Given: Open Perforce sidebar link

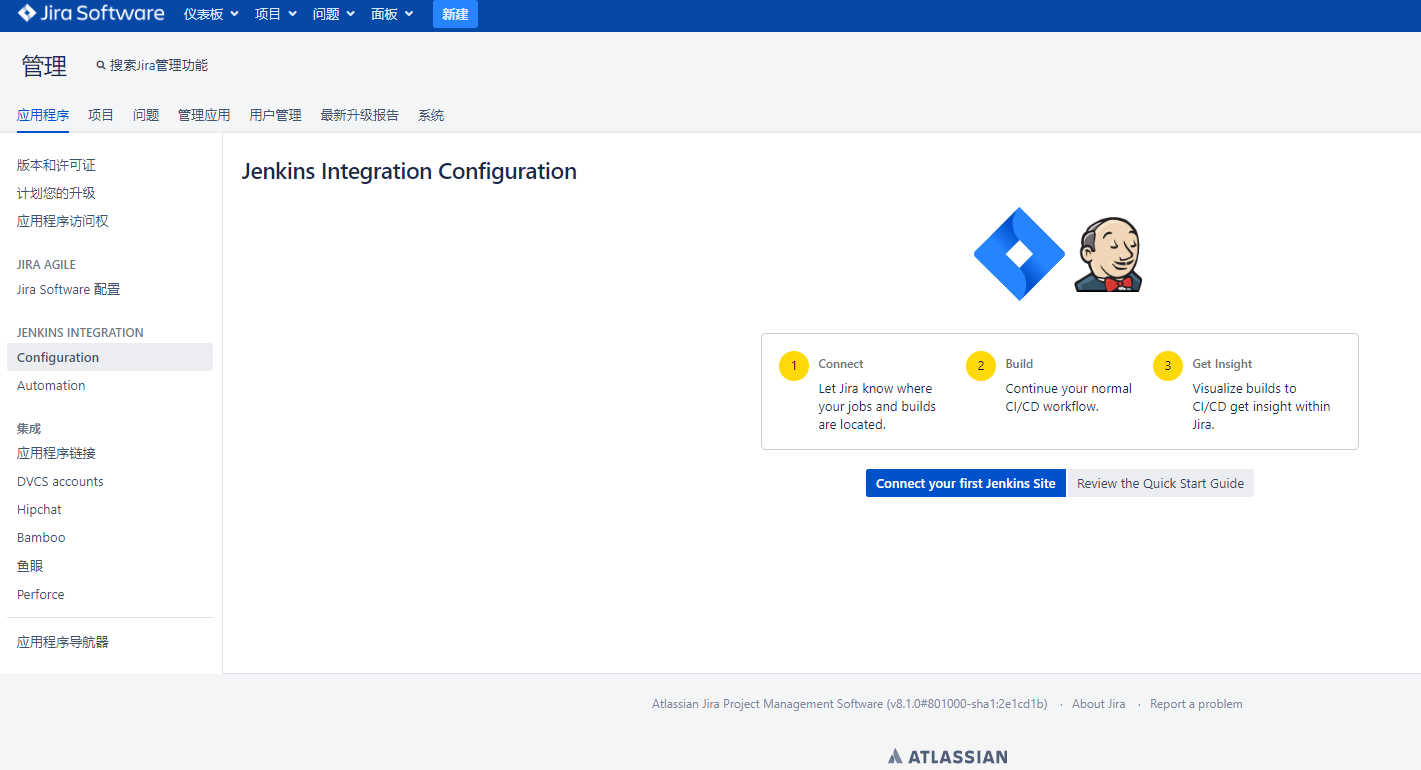Looking at the screenshot, I should tap(40, 594).
